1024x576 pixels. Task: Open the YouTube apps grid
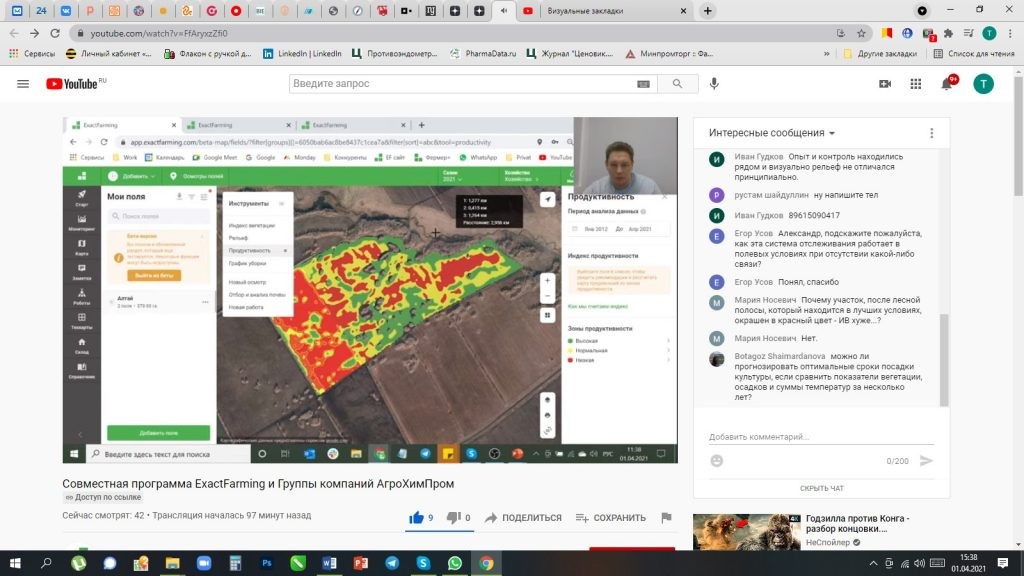[x=916, y=84]
